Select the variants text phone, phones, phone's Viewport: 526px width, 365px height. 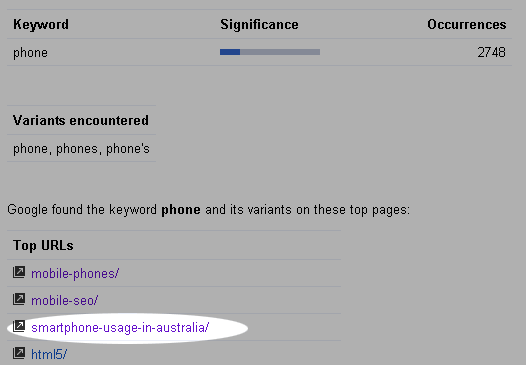coord(81,149)
